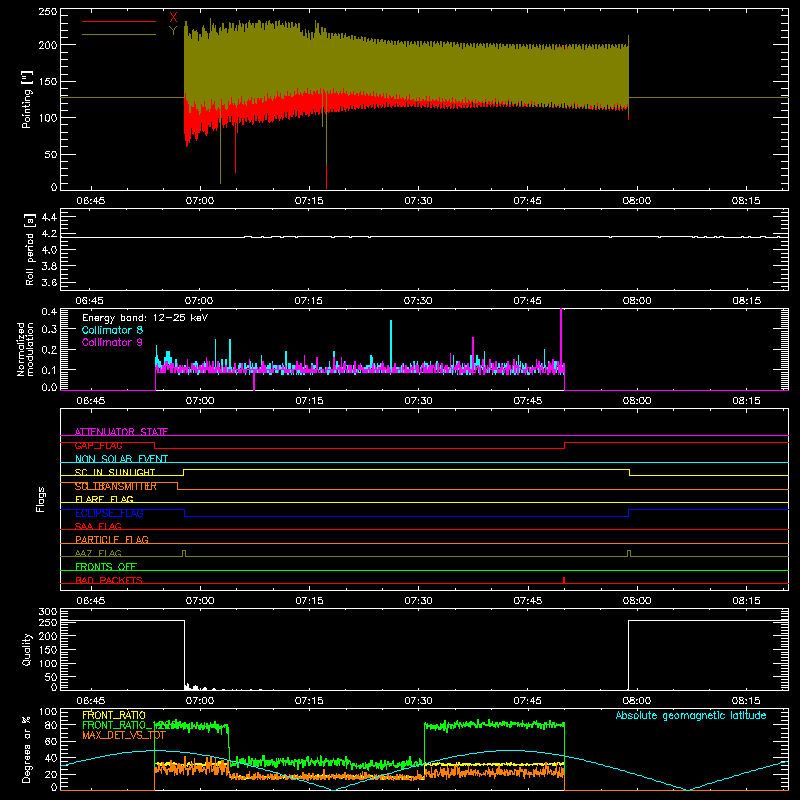Click the SC_IN_SUNLIGHT flag label
Viewport: 800px width, 800px height.
(x=115, y=472)
